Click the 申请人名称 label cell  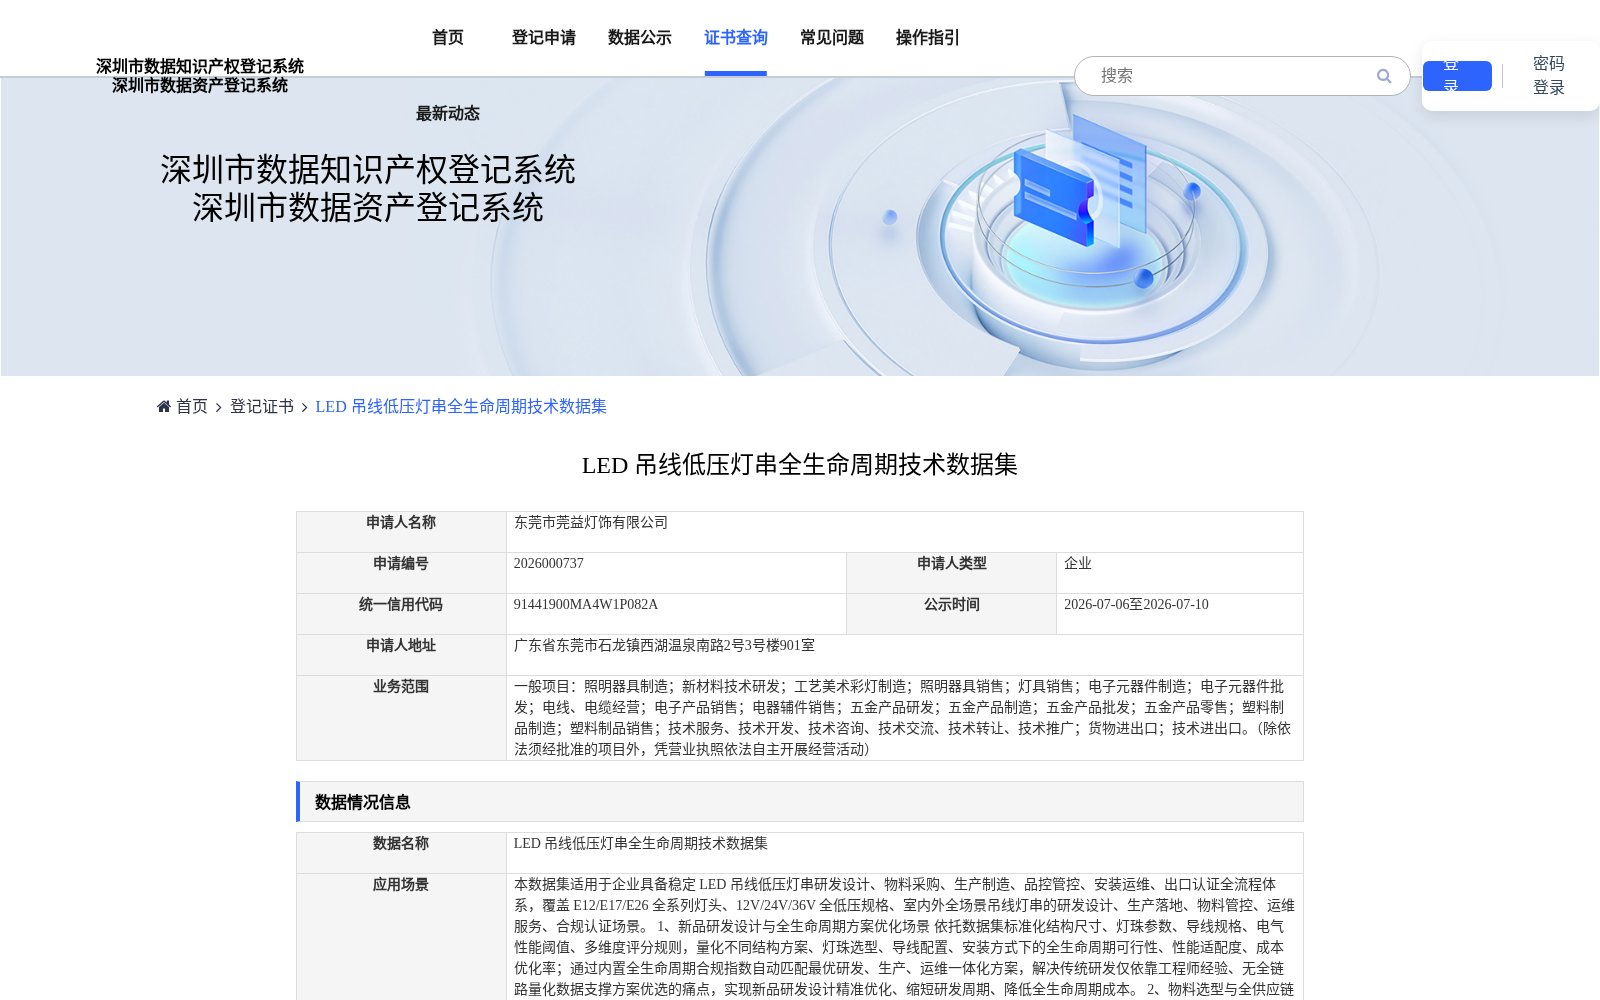[401, 532]
